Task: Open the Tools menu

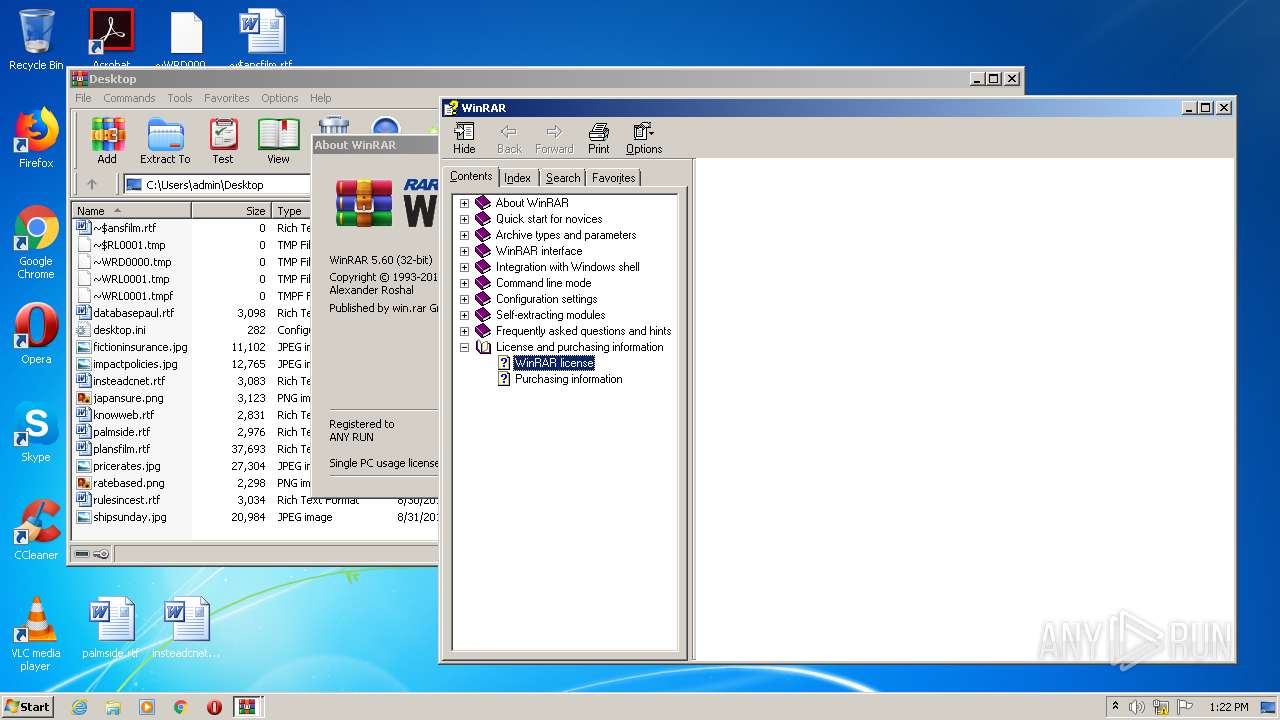Action: pyautogui.click(x=180, y=98)
